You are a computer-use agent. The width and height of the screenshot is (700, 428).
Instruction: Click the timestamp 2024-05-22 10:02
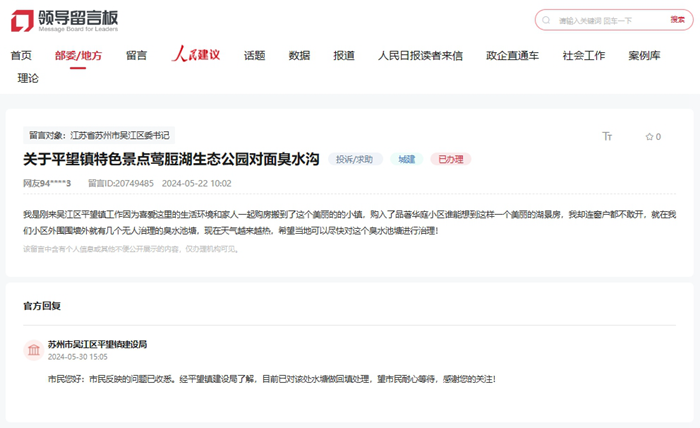[x=196, y=183]
